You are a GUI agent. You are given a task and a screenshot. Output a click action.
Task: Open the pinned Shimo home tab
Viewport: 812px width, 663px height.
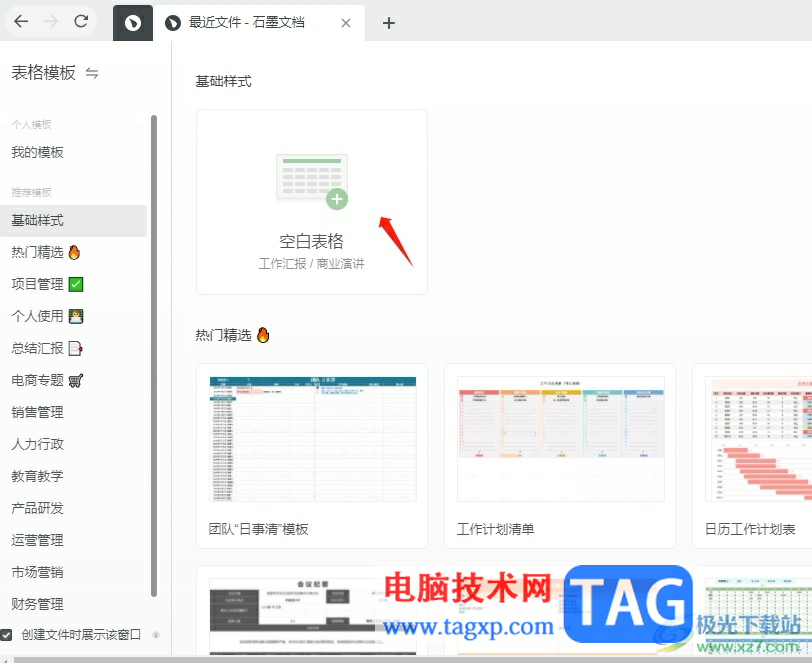(133, 23)
